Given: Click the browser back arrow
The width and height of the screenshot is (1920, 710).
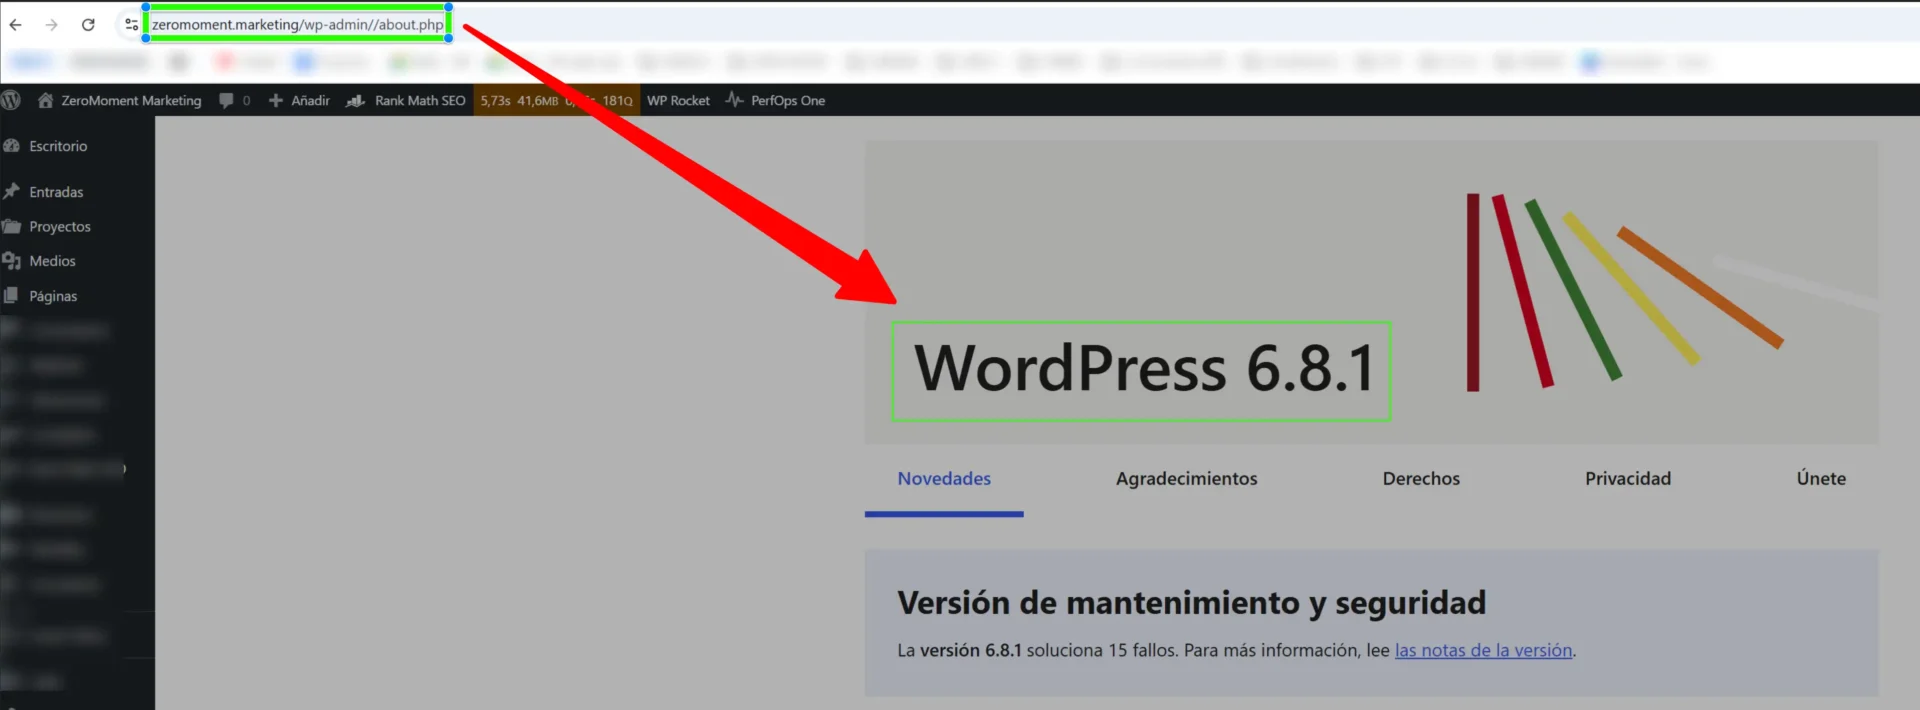Looking at the screenshot, I should click(16, 25).
